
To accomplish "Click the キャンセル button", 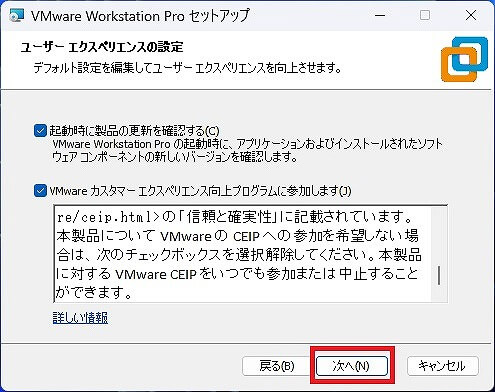I will click(443, 366).
